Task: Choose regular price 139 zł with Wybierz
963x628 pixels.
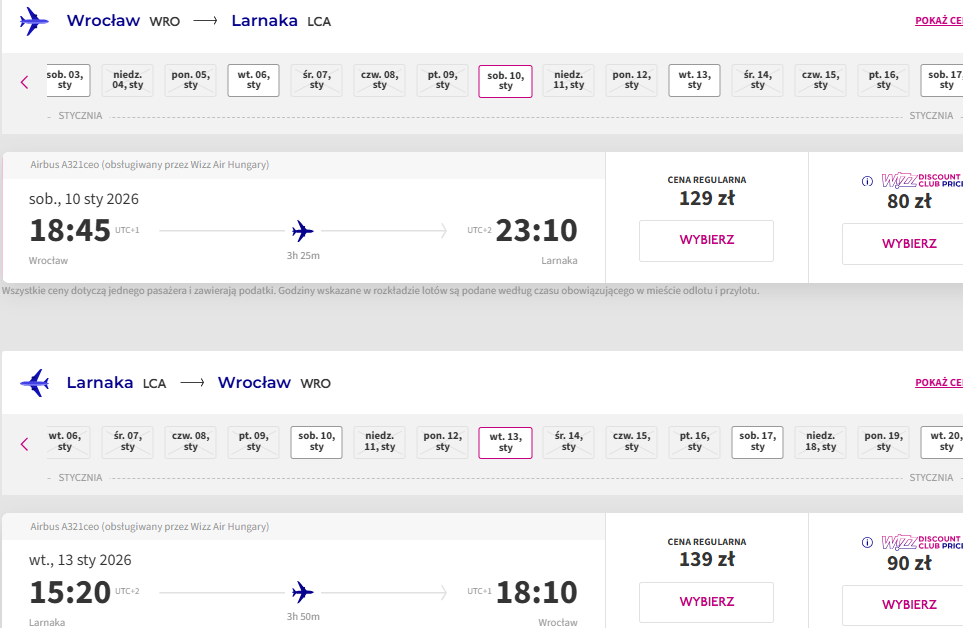Action: [706, 602]
